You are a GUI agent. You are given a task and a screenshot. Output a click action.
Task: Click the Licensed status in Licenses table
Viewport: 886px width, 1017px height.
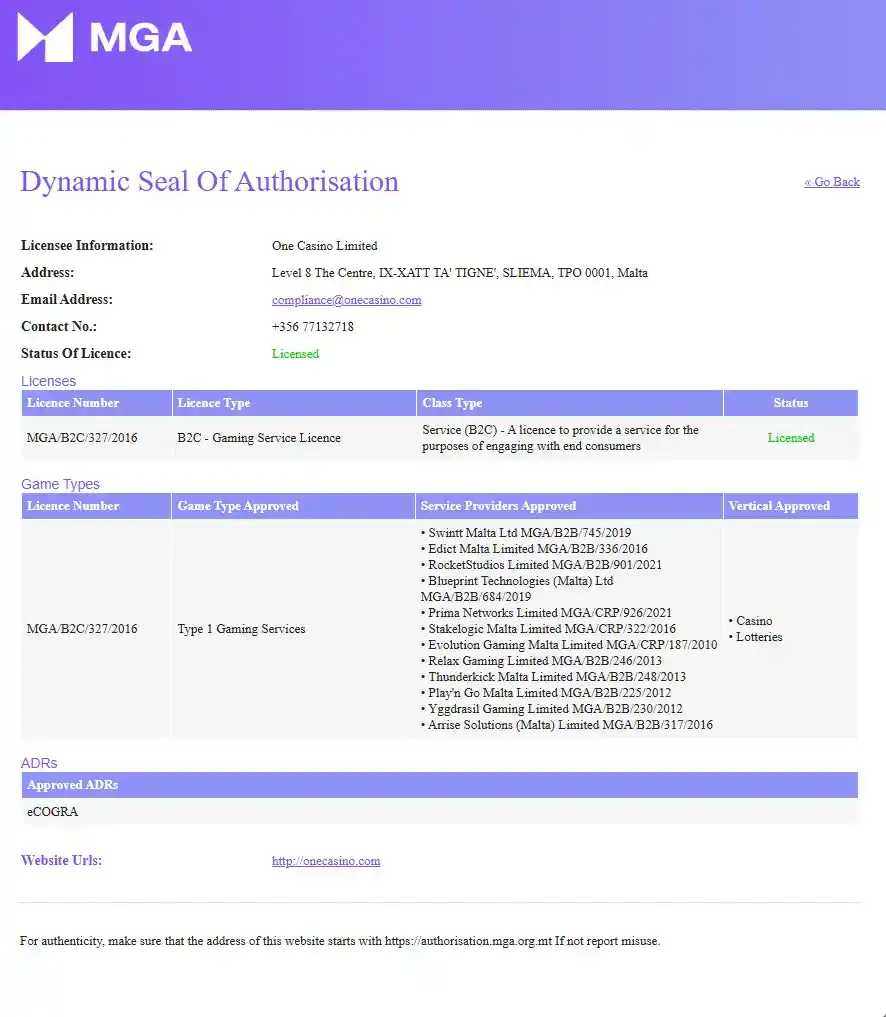791,438
